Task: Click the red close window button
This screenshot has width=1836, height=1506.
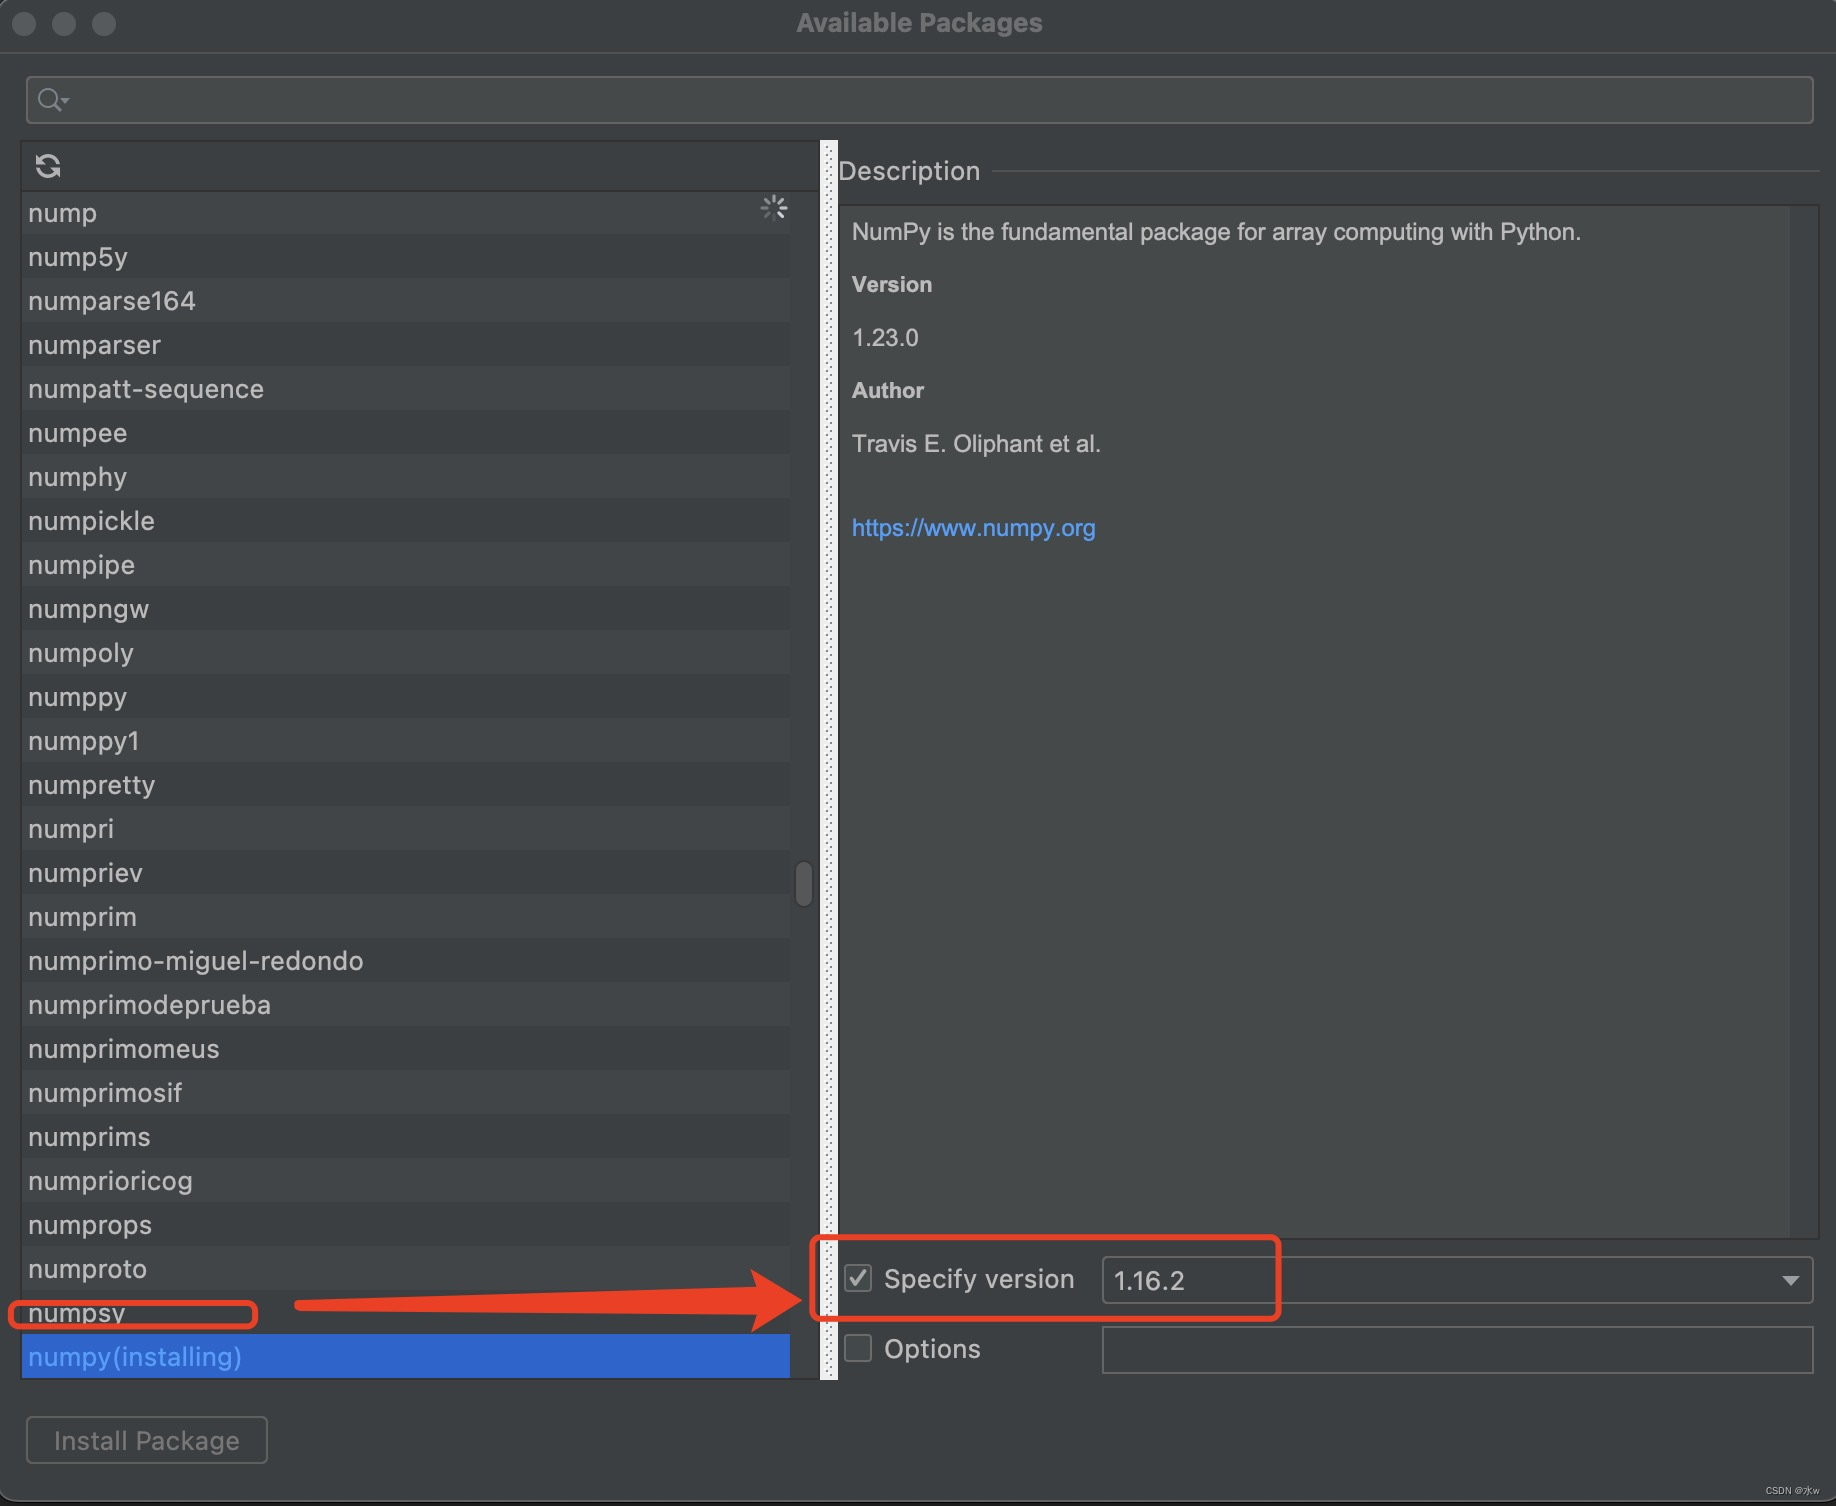Action: point(24,23)
